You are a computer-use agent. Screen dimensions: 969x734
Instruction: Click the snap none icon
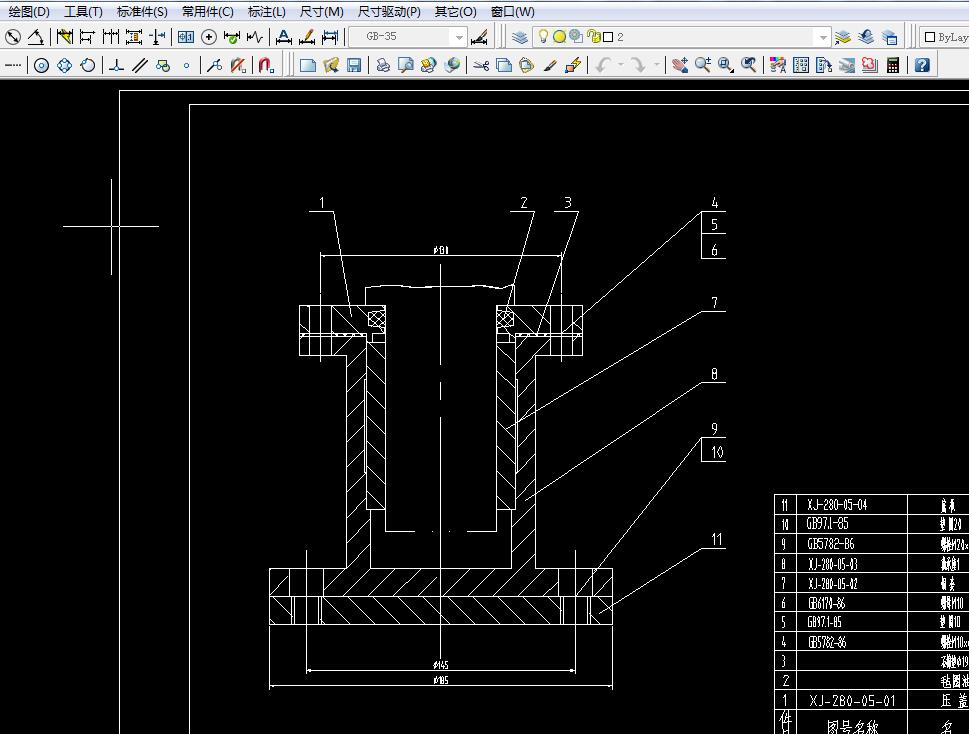pos(238,65)
